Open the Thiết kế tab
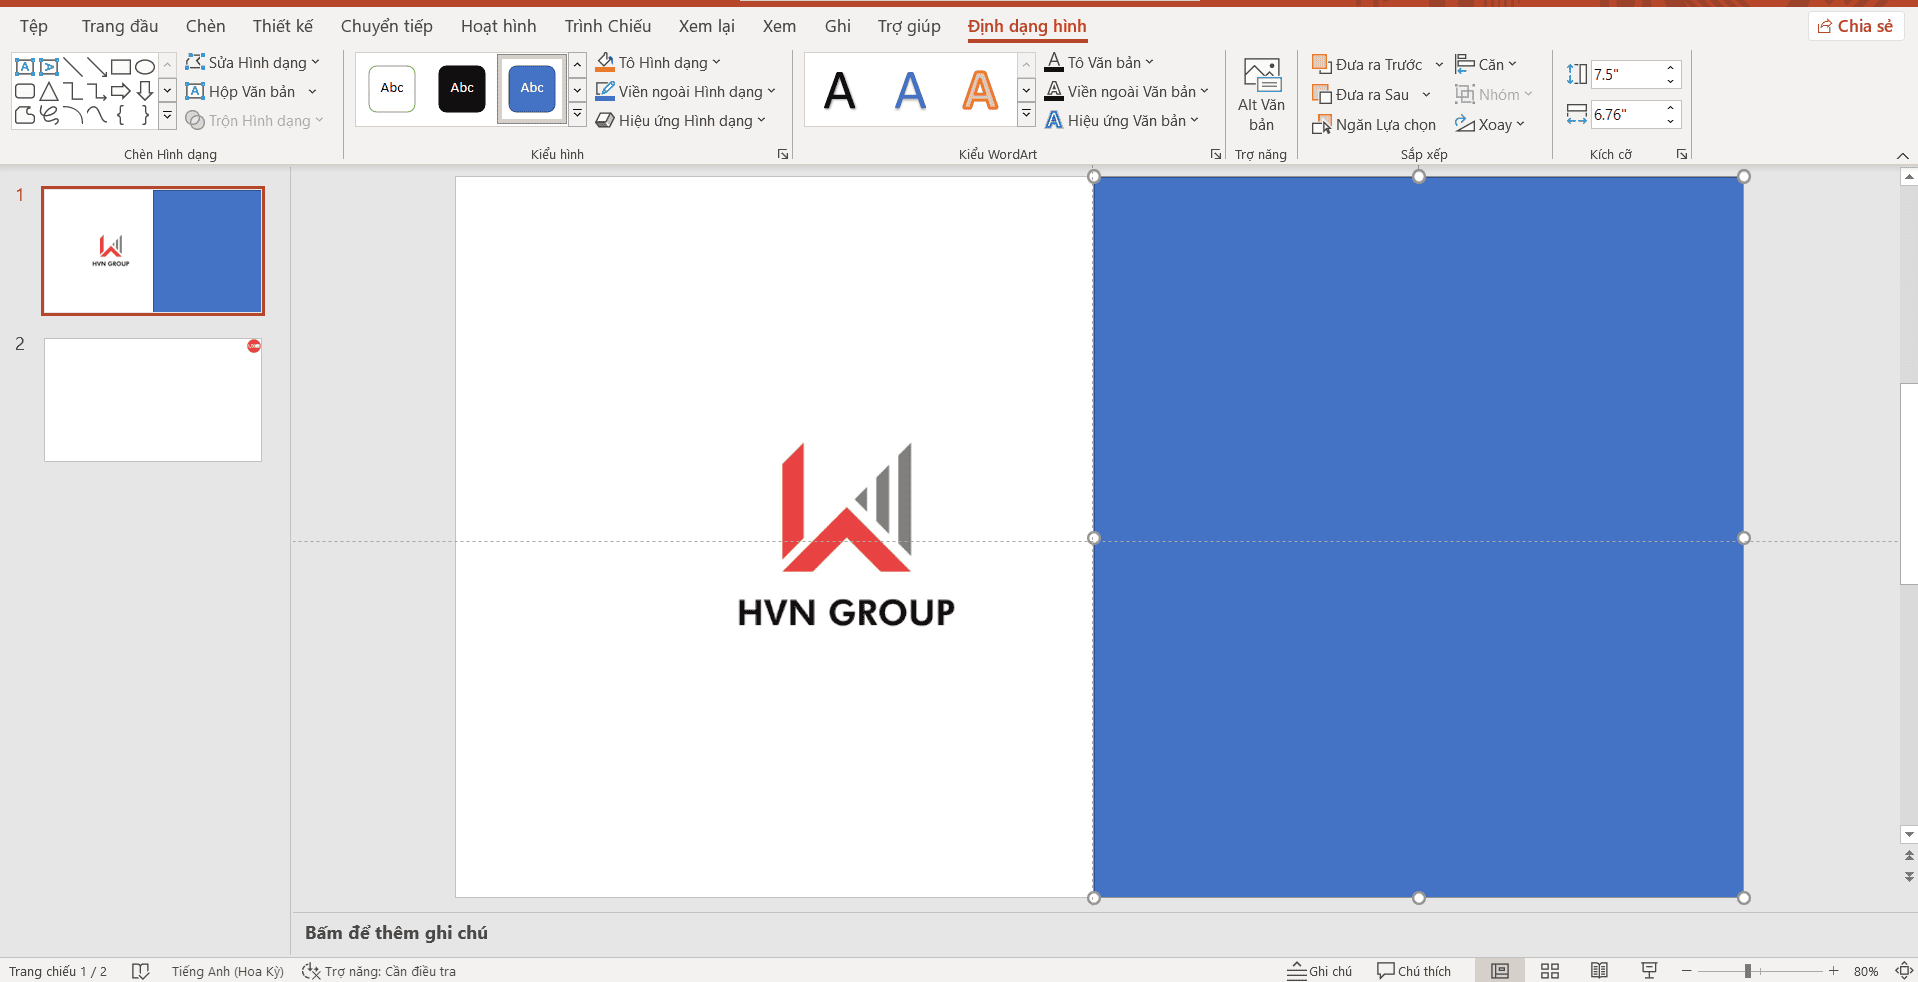 (282, 26)
